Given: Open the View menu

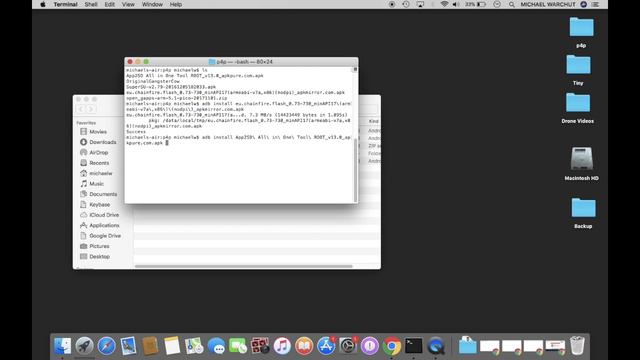Looking at the screenshot, I should coord(128,4).
